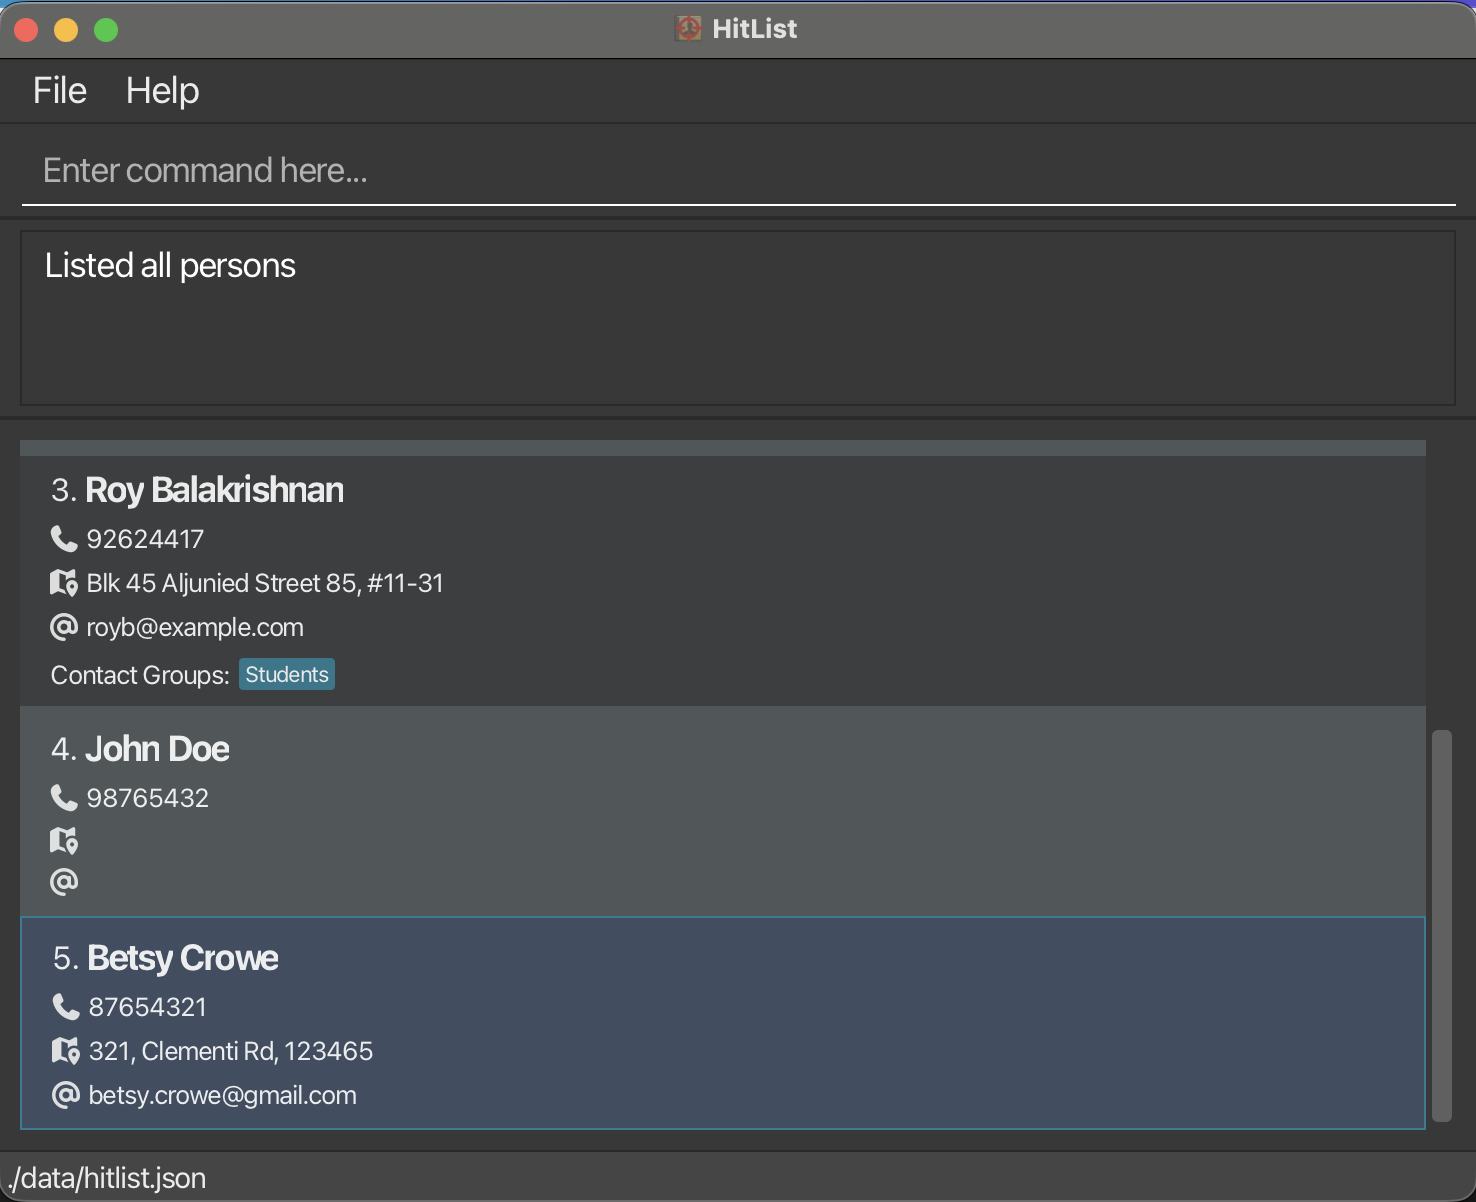Click the 'Listed all persons' result box

click(738, 318)
